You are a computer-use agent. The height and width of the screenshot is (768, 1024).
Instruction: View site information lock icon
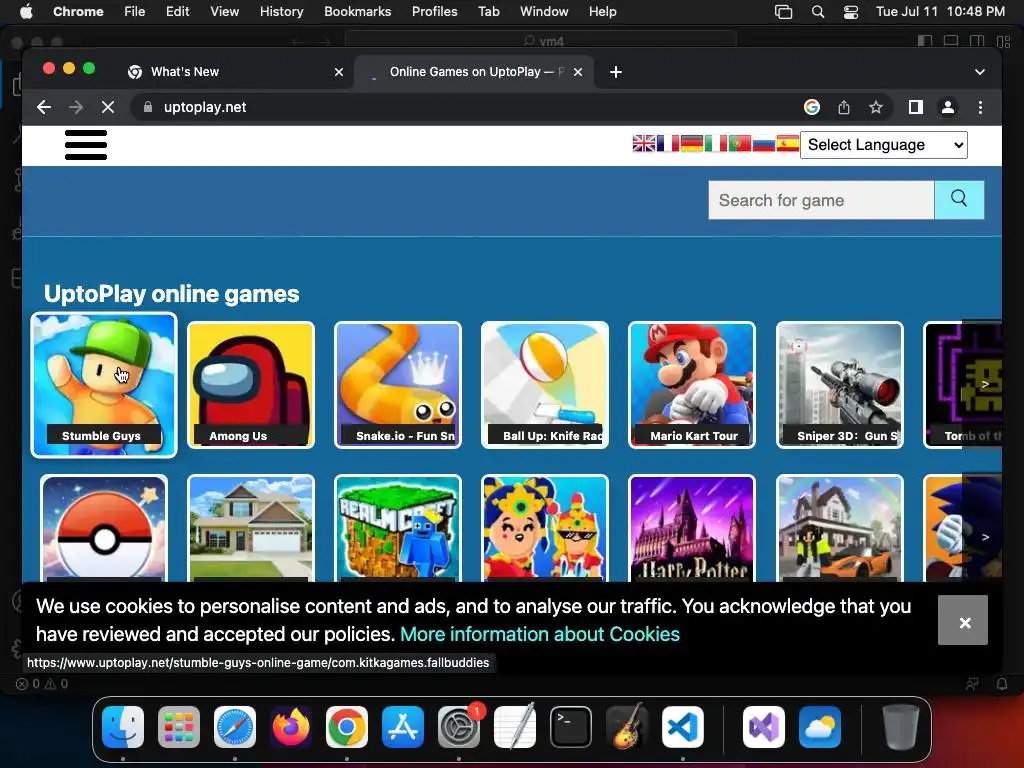coord(148,107)
